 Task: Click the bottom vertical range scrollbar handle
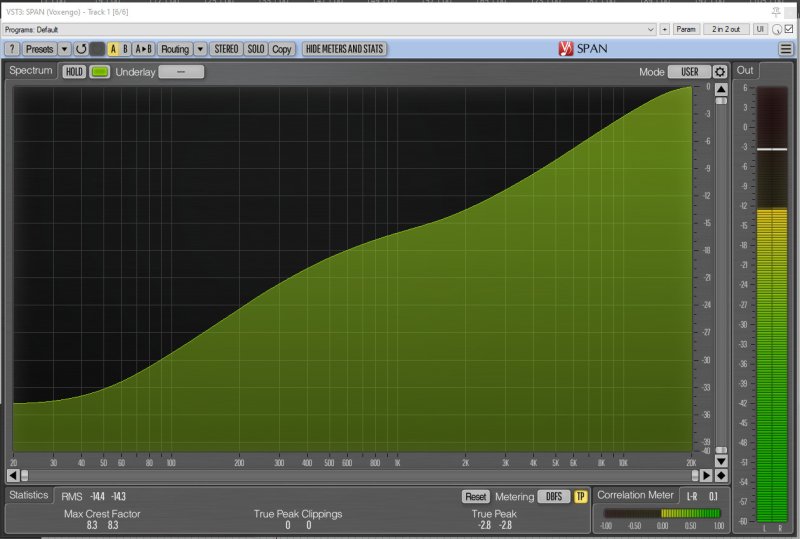721,450
